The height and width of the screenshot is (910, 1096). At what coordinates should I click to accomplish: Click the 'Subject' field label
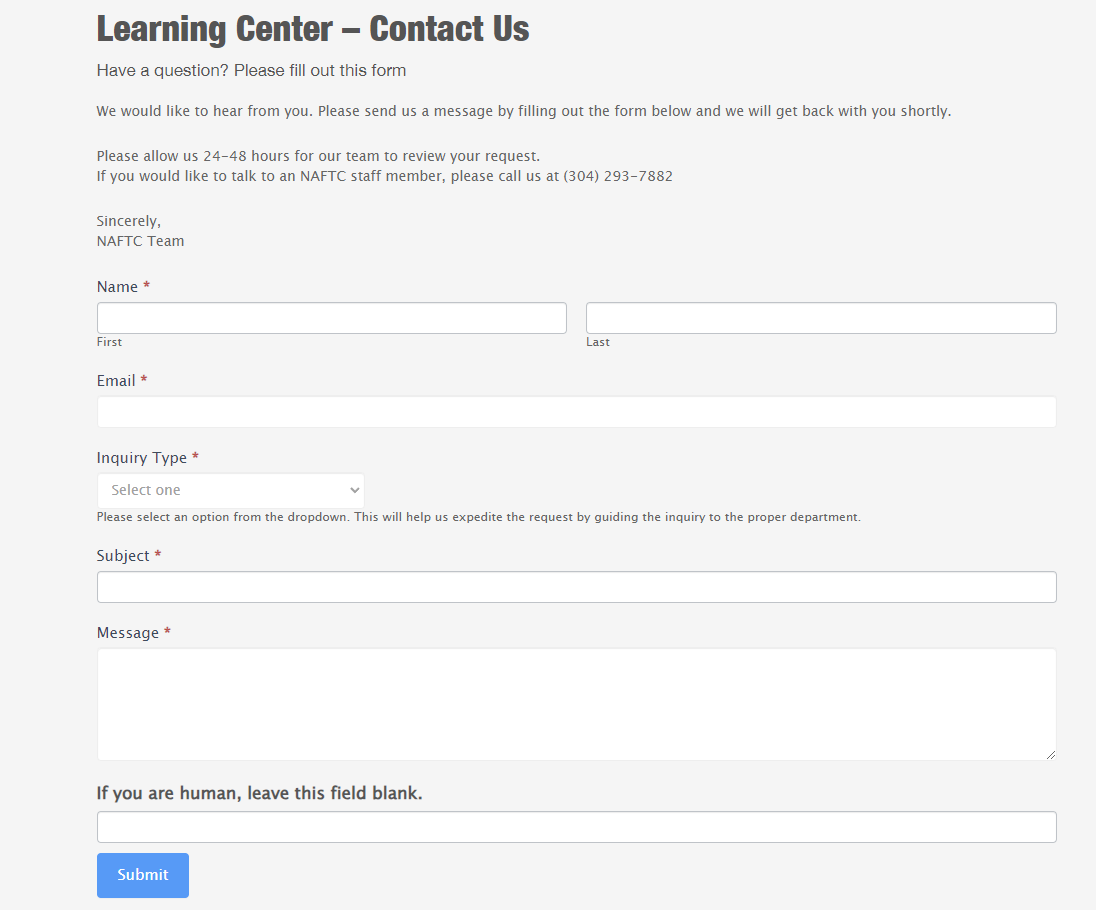click(x=123, y=556)
